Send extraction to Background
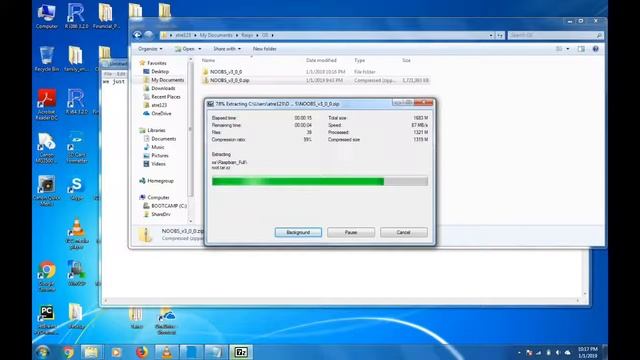Viewport: 640px width, 360px height. 298,232
